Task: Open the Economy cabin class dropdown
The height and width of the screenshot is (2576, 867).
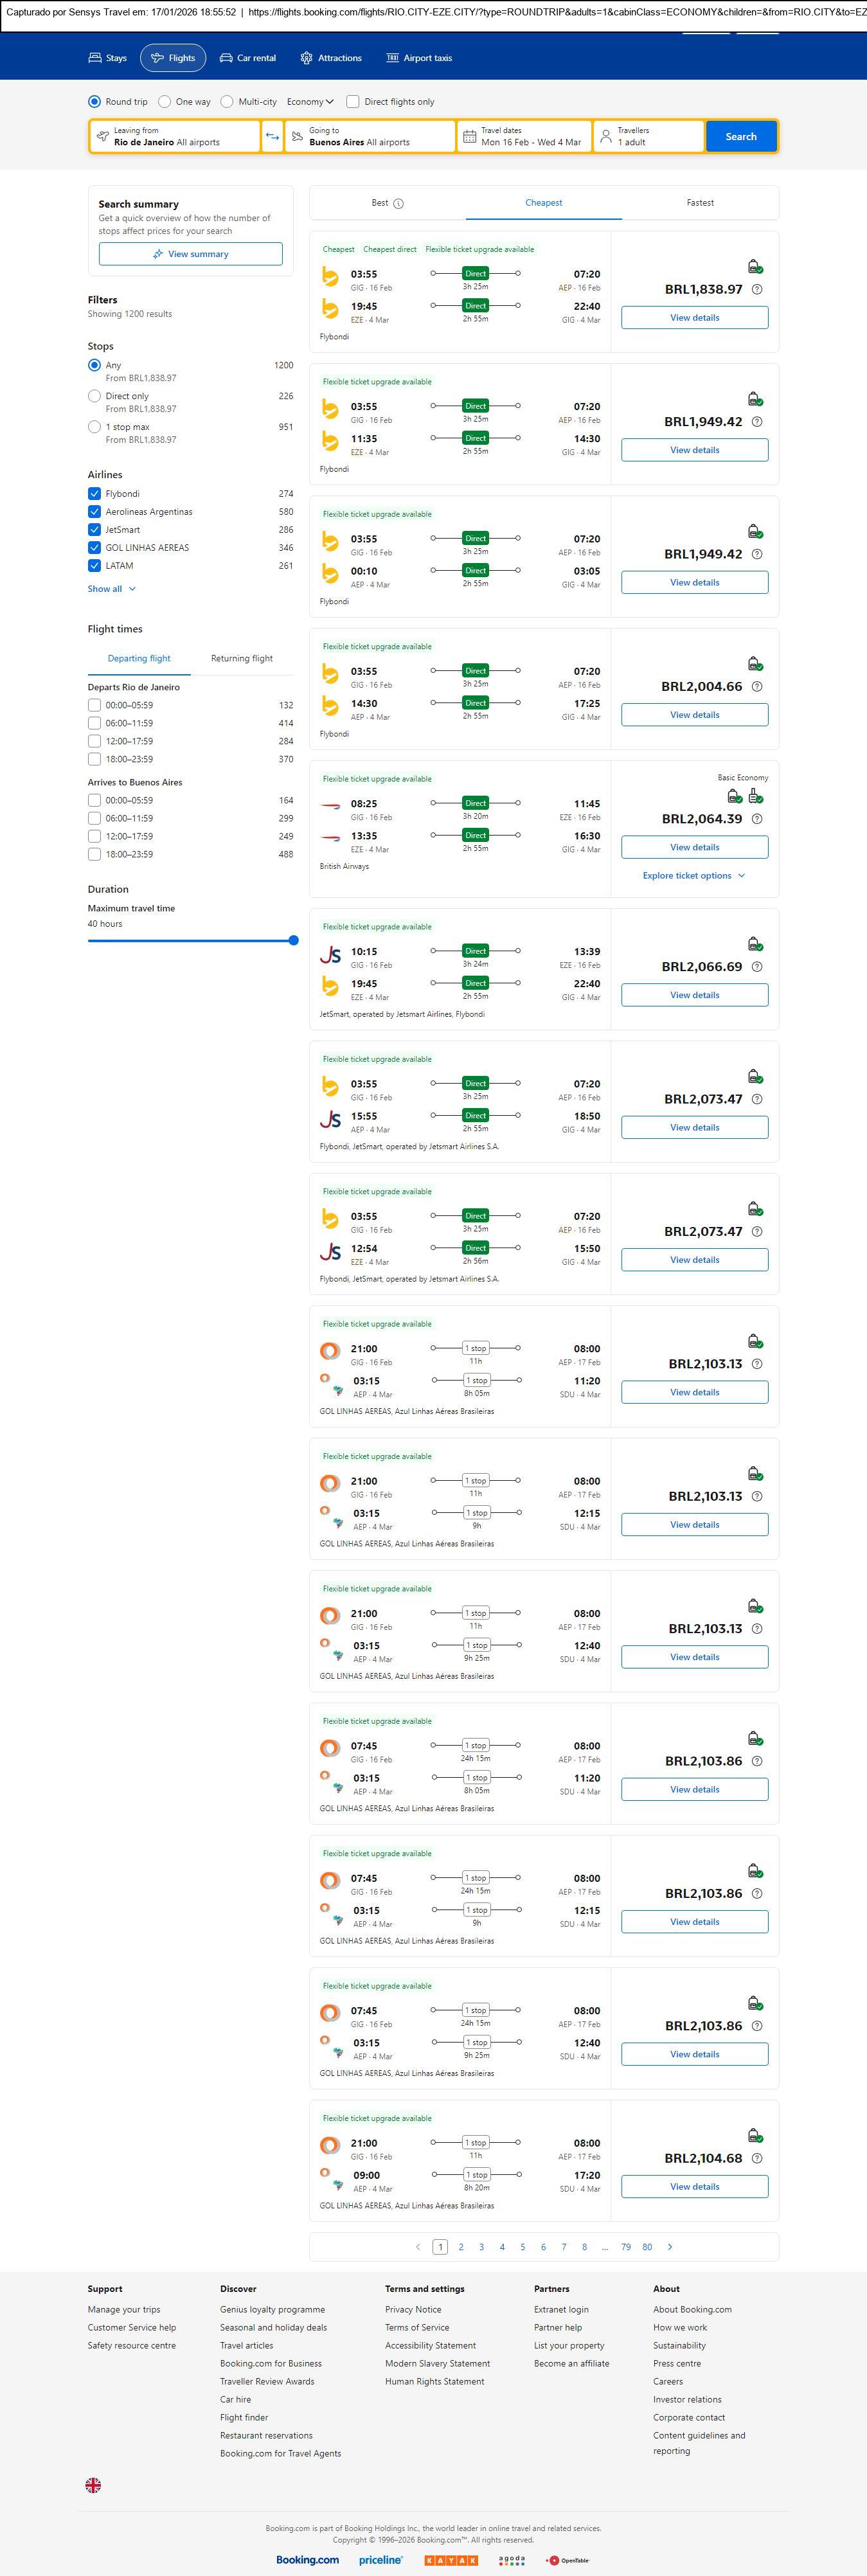Action: point(310,102)
